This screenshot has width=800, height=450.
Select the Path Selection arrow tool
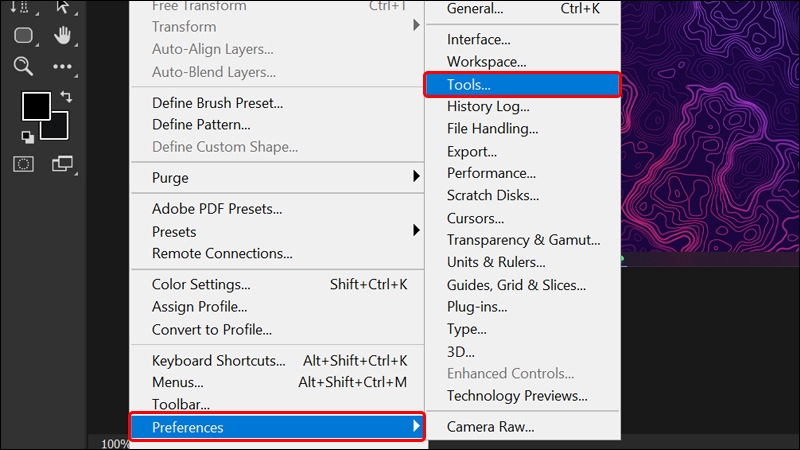pos(63,7)
